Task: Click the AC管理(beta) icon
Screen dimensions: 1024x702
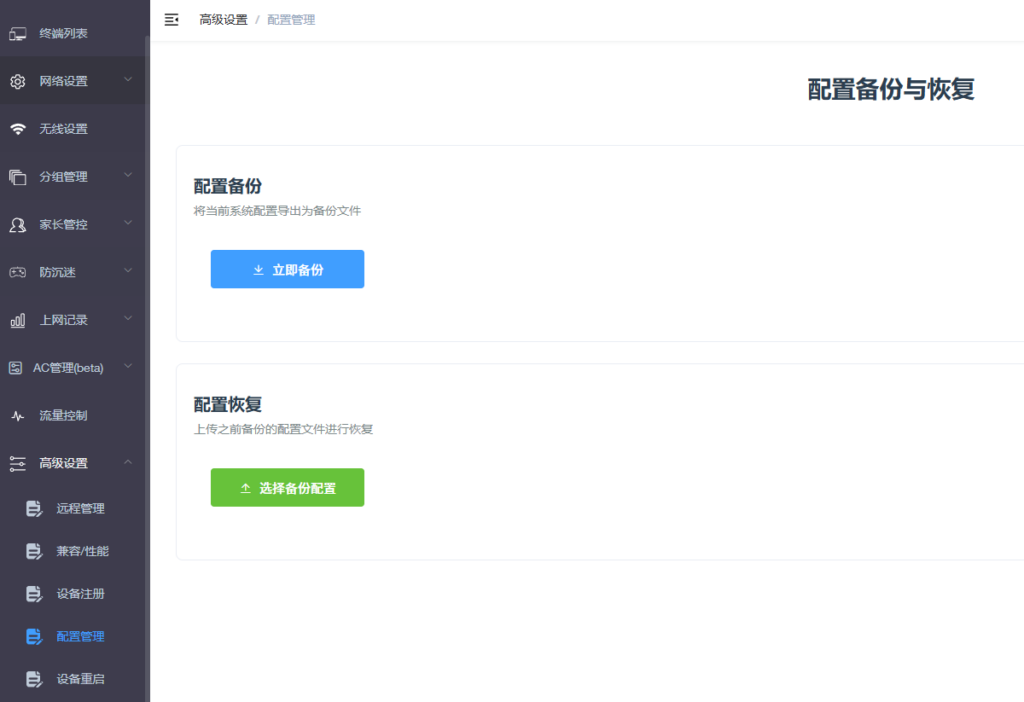Action: 15,368
